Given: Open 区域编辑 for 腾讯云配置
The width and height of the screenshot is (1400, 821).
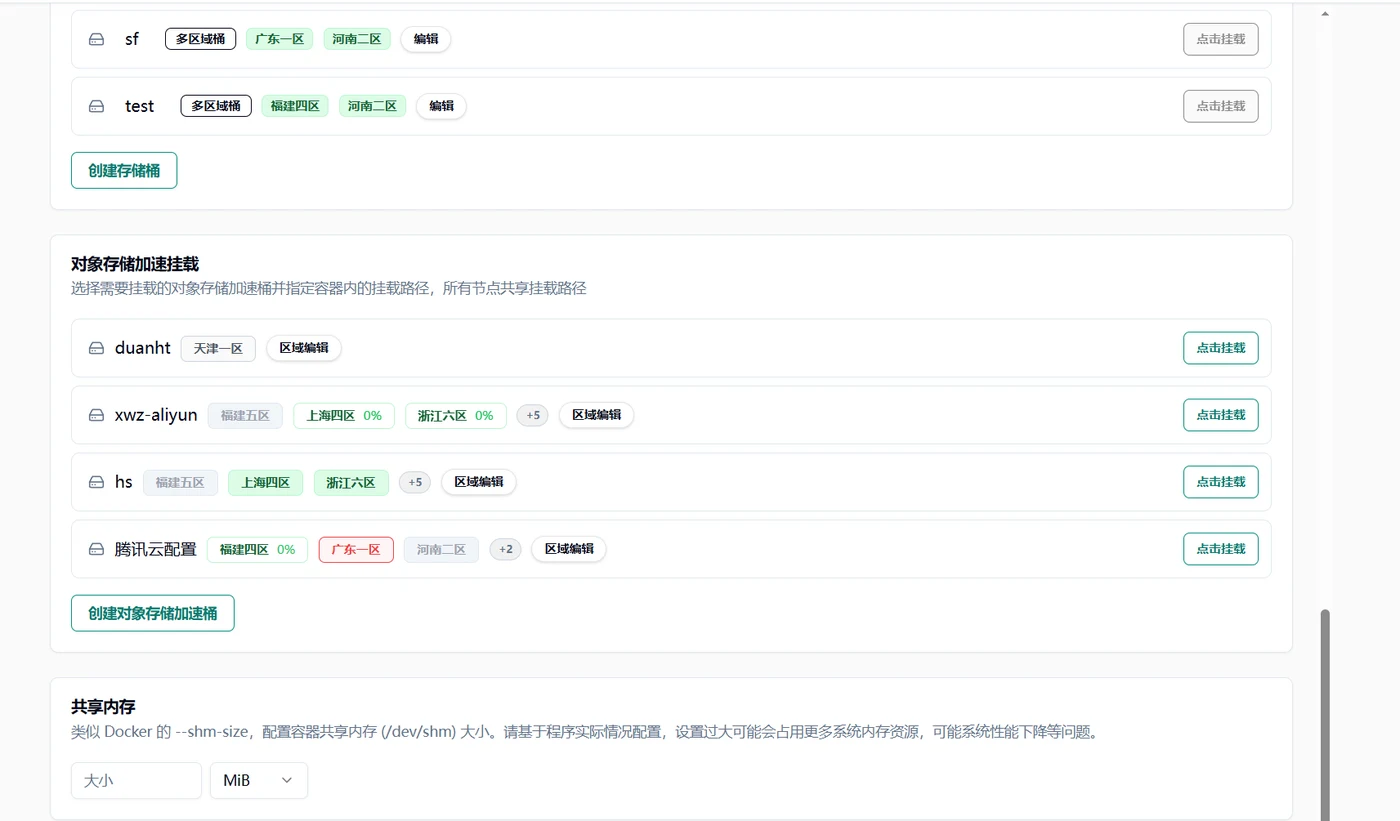Looking at the screenshot, I should (x=569, y=549).
